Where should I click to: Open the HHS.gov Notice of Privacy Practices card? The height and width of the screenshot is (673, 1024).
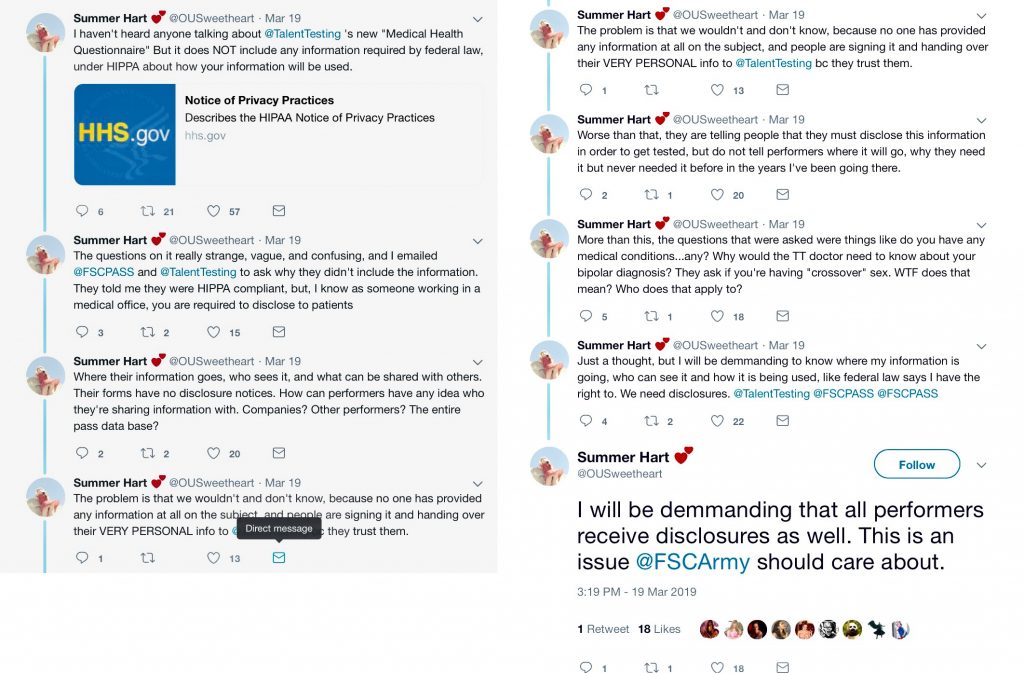point(278,134)
